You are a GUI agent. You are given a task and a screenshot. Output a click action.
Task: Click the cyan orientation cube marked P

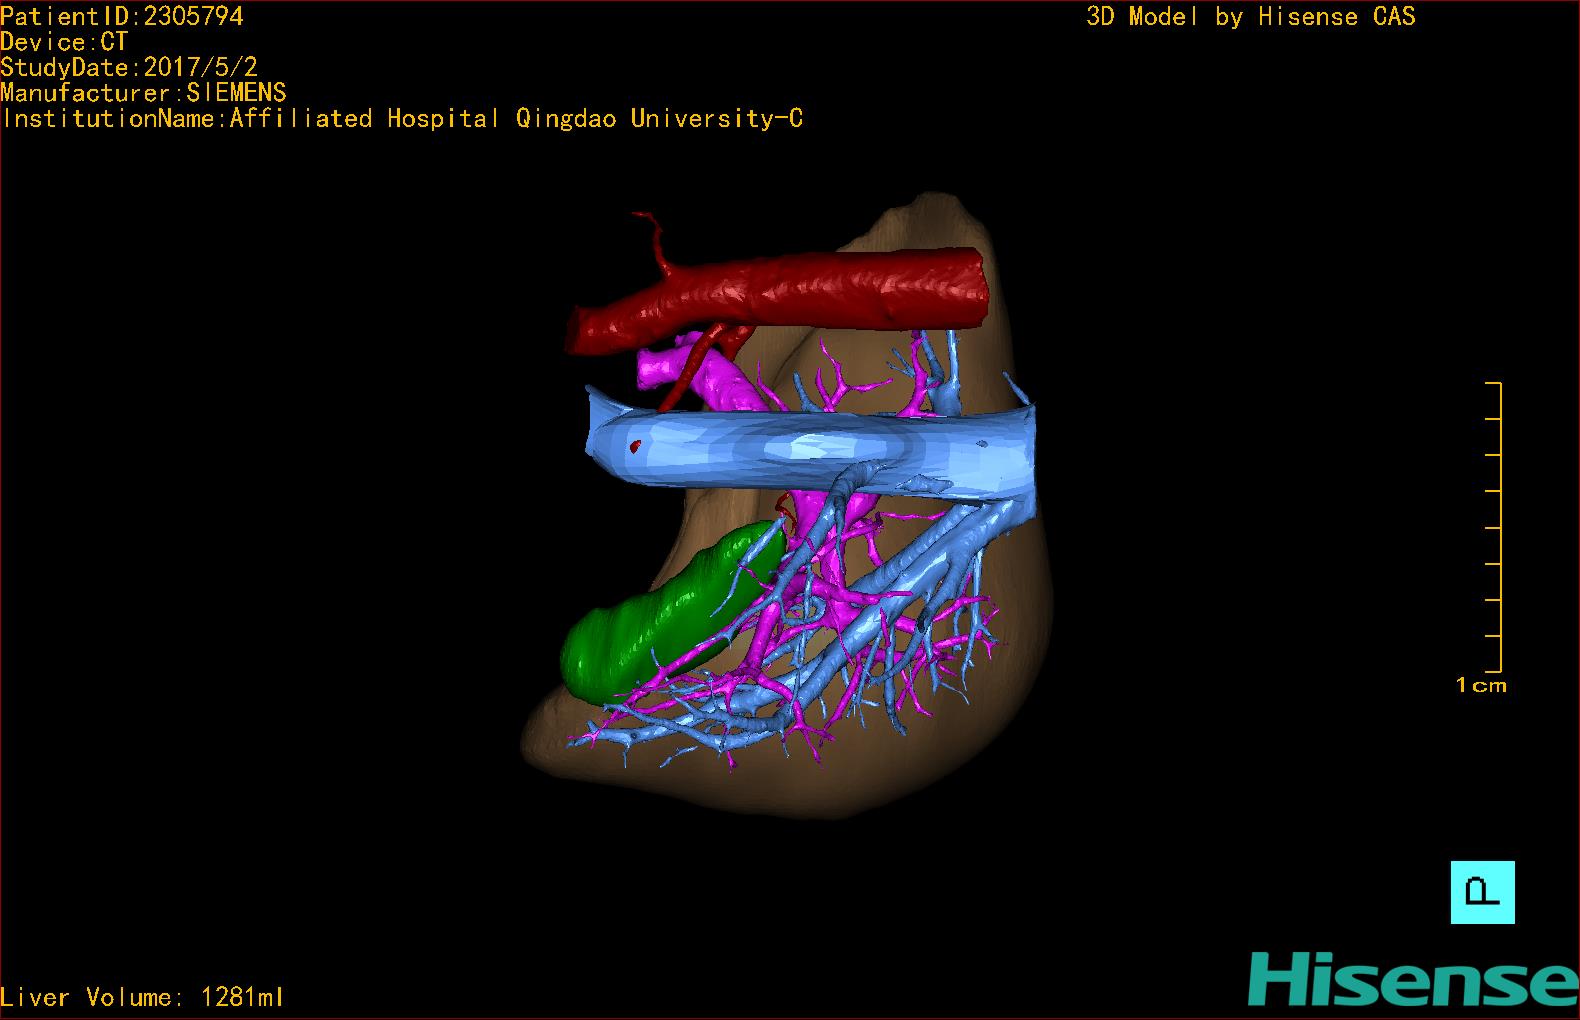click(1482, 892)
